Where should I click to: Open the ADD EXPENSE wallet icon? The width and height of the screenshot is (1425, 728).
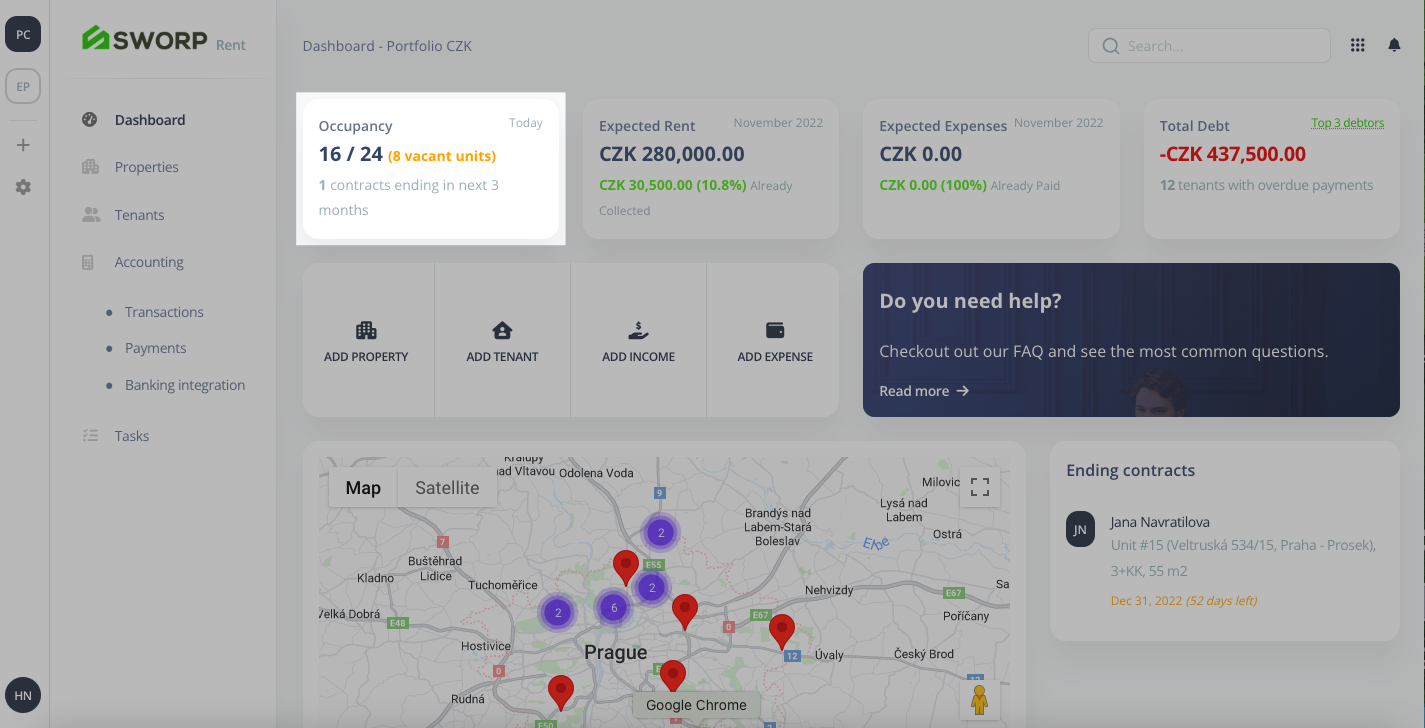[773, 329]
